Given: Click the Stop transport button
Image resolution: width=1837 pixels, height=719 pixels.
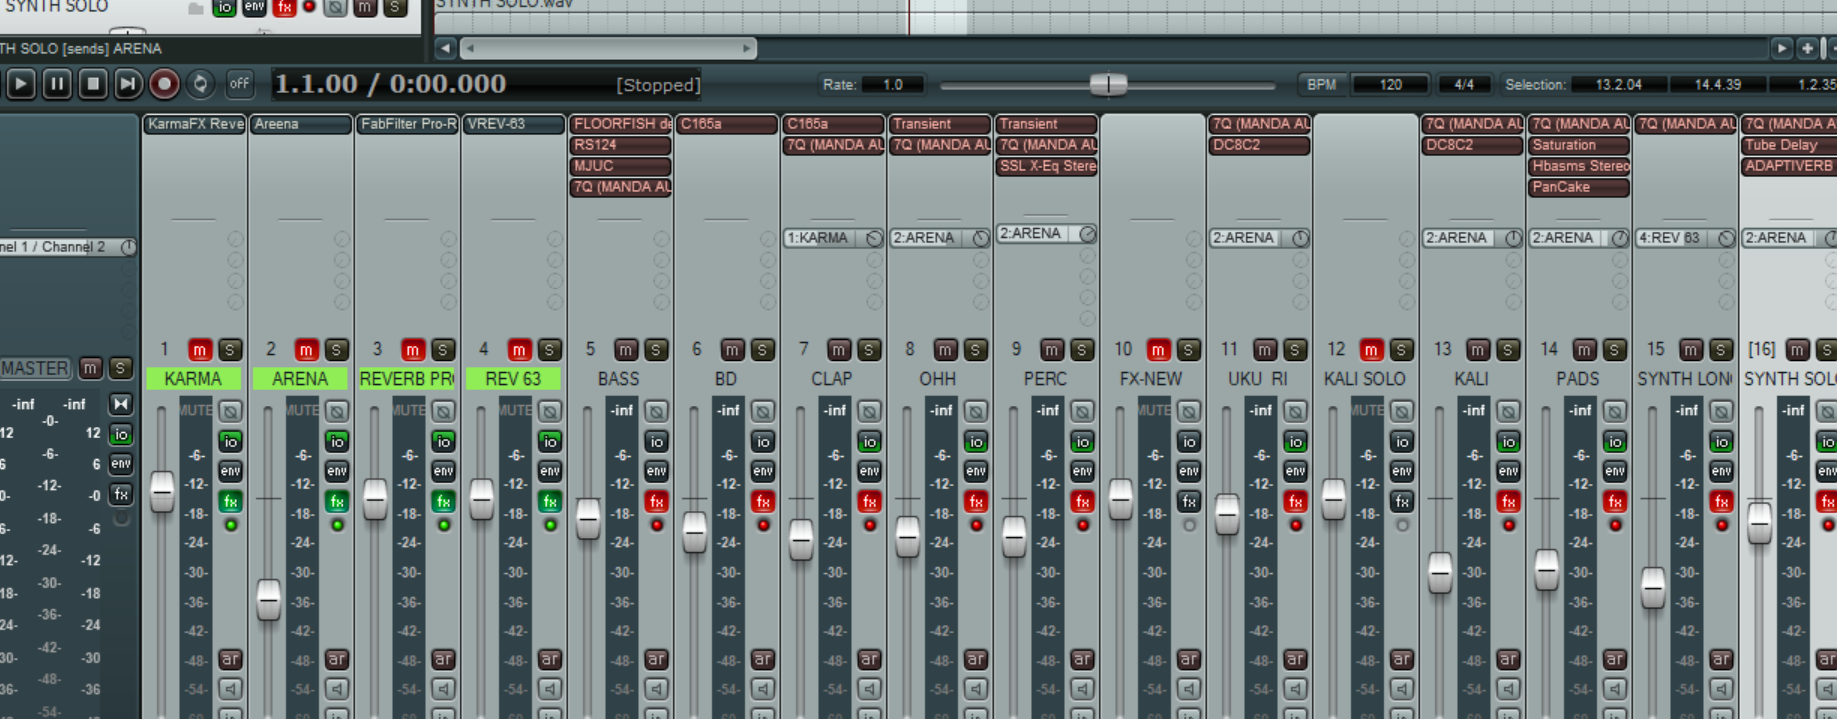Looking at the screenshot, I should (93, 84).
